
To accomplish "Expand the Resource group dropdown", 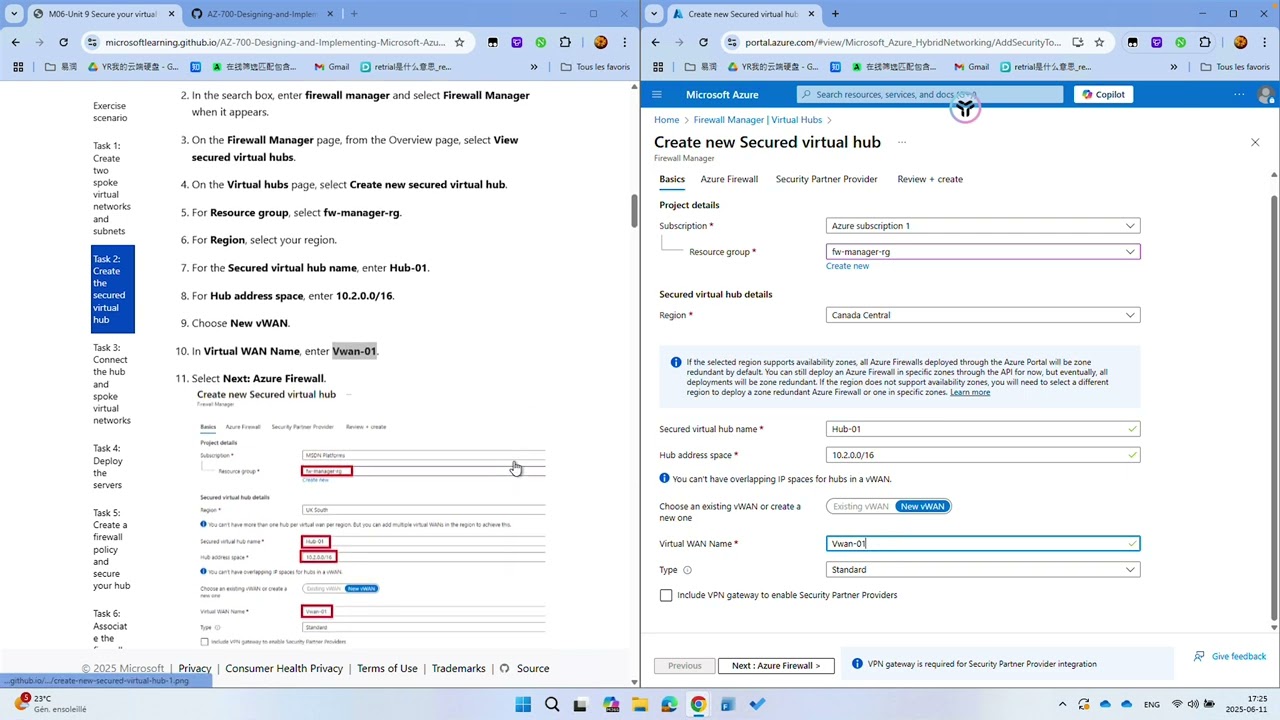I will tap(983, 252).
